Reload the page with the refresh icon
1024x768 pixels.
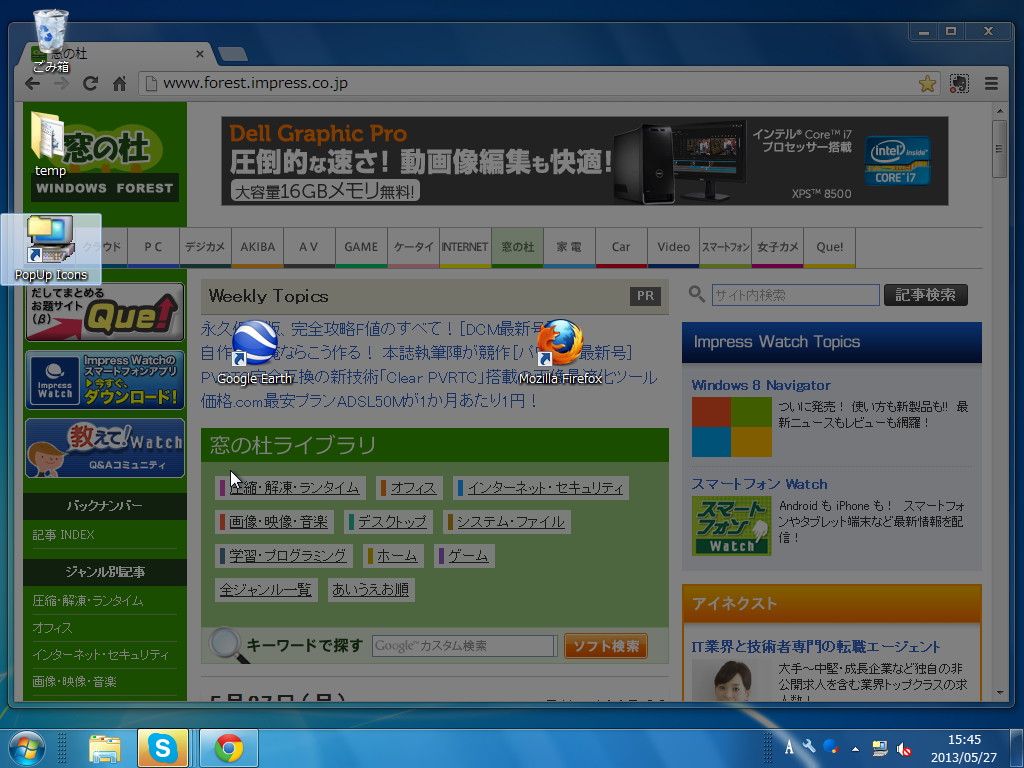click(90, 84)
